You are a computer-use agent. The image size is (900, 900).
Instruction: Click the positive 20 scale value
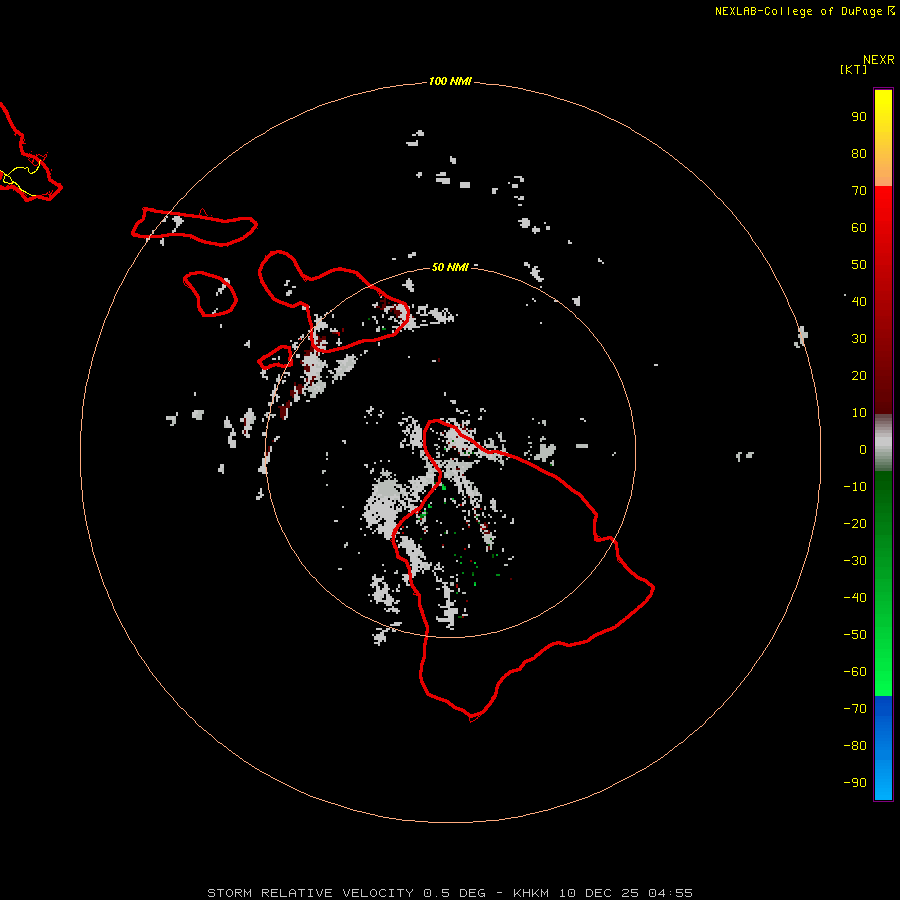pos(859,375)
